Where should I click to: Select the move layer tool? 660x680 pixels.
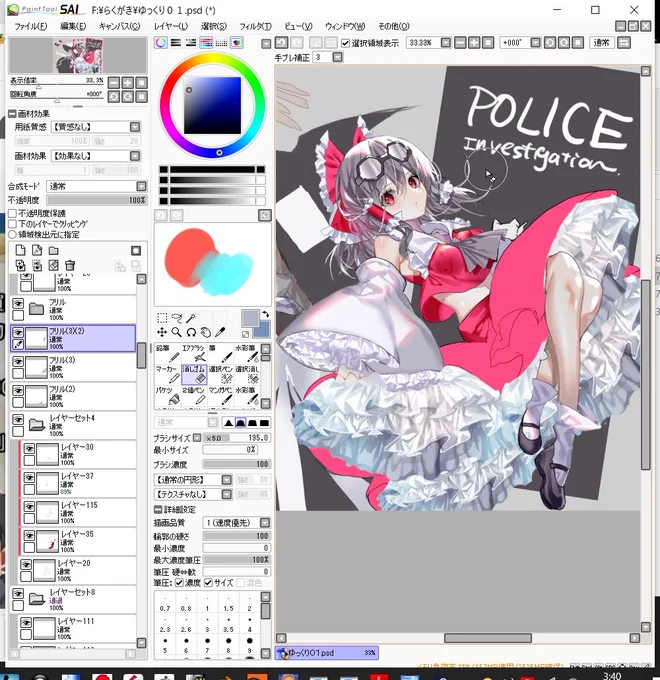tap(162, 332)
